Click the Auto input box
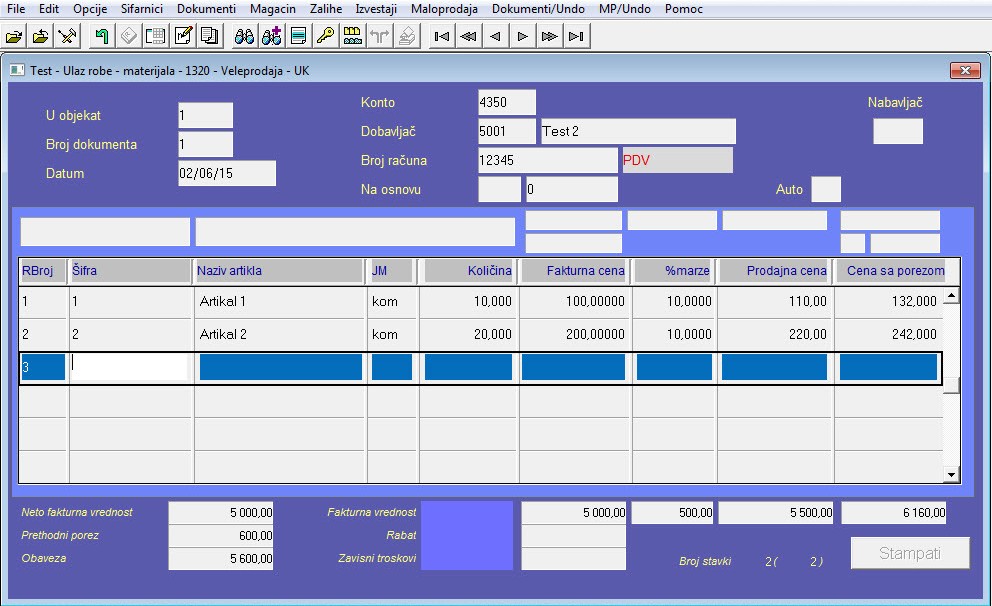Screen dimensions: 992x606 coord(826,190)
